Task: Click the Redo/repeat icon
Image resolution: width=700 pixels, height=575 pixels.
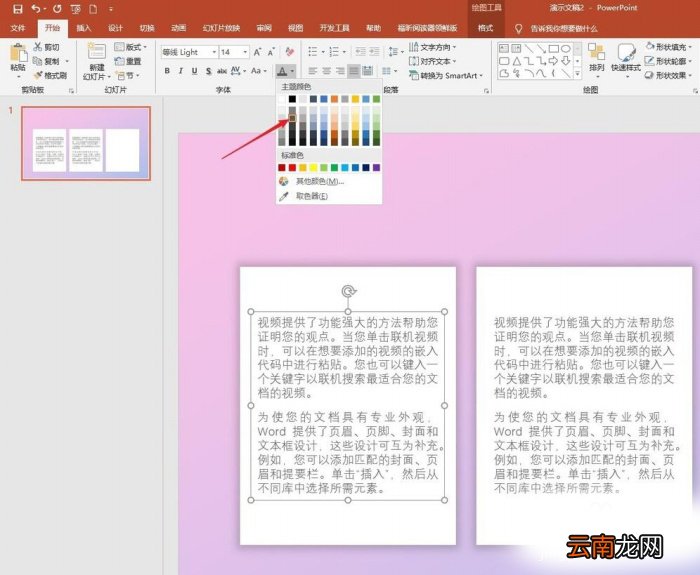Action: point(57,8)
